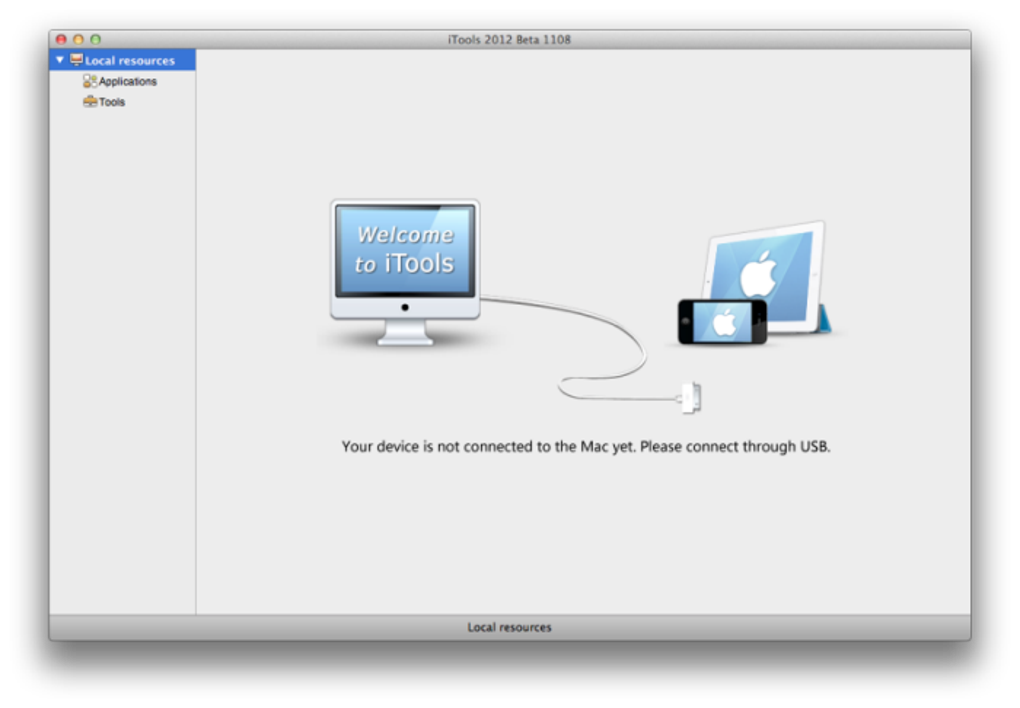
Task: Click the 'Your device is not connected' message
Action: [x=586, y=446]
